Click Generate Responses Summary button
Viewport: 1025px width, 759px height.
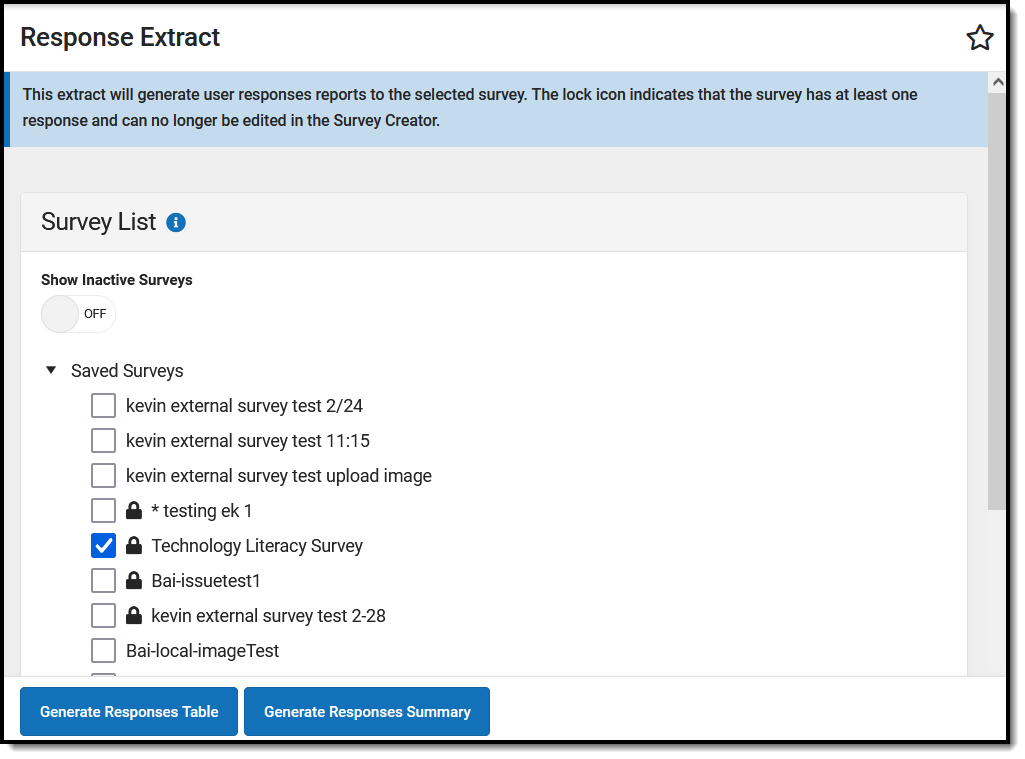367,712
